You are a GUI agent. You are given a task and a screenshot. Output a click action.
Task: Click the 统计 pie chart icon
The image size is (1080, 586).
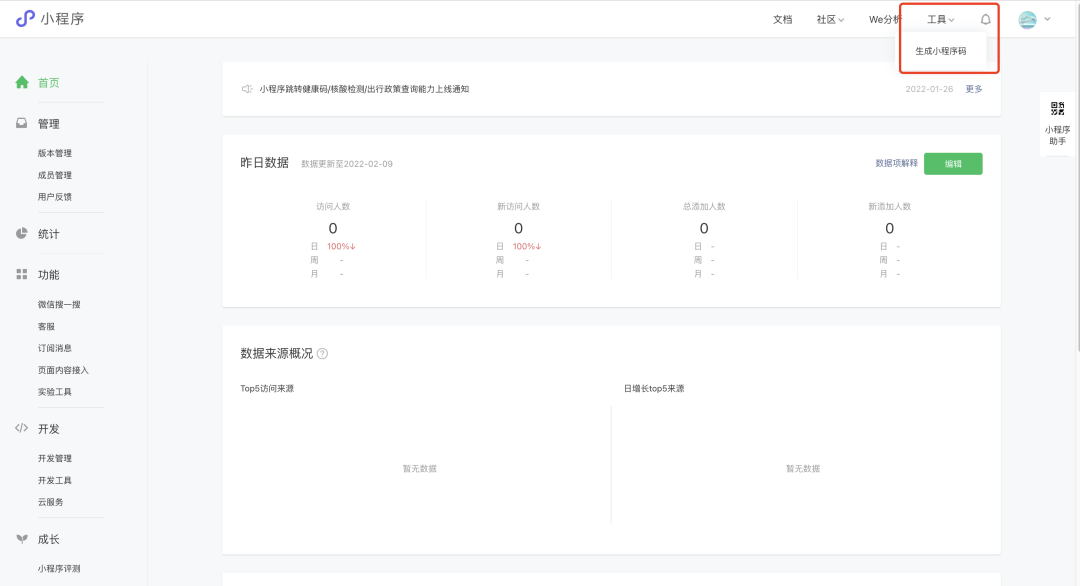pyautogui.click(x=22, y=234)
